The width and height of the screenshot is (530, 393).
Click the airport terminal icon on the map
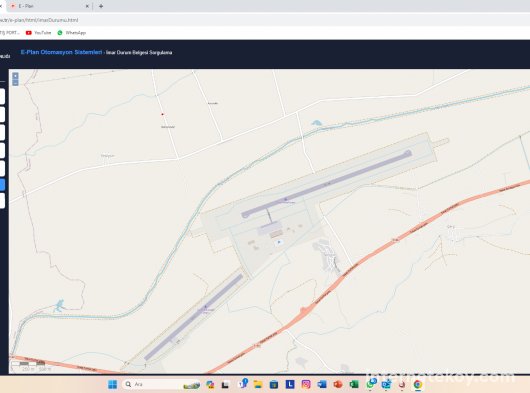tap(279, 242)
